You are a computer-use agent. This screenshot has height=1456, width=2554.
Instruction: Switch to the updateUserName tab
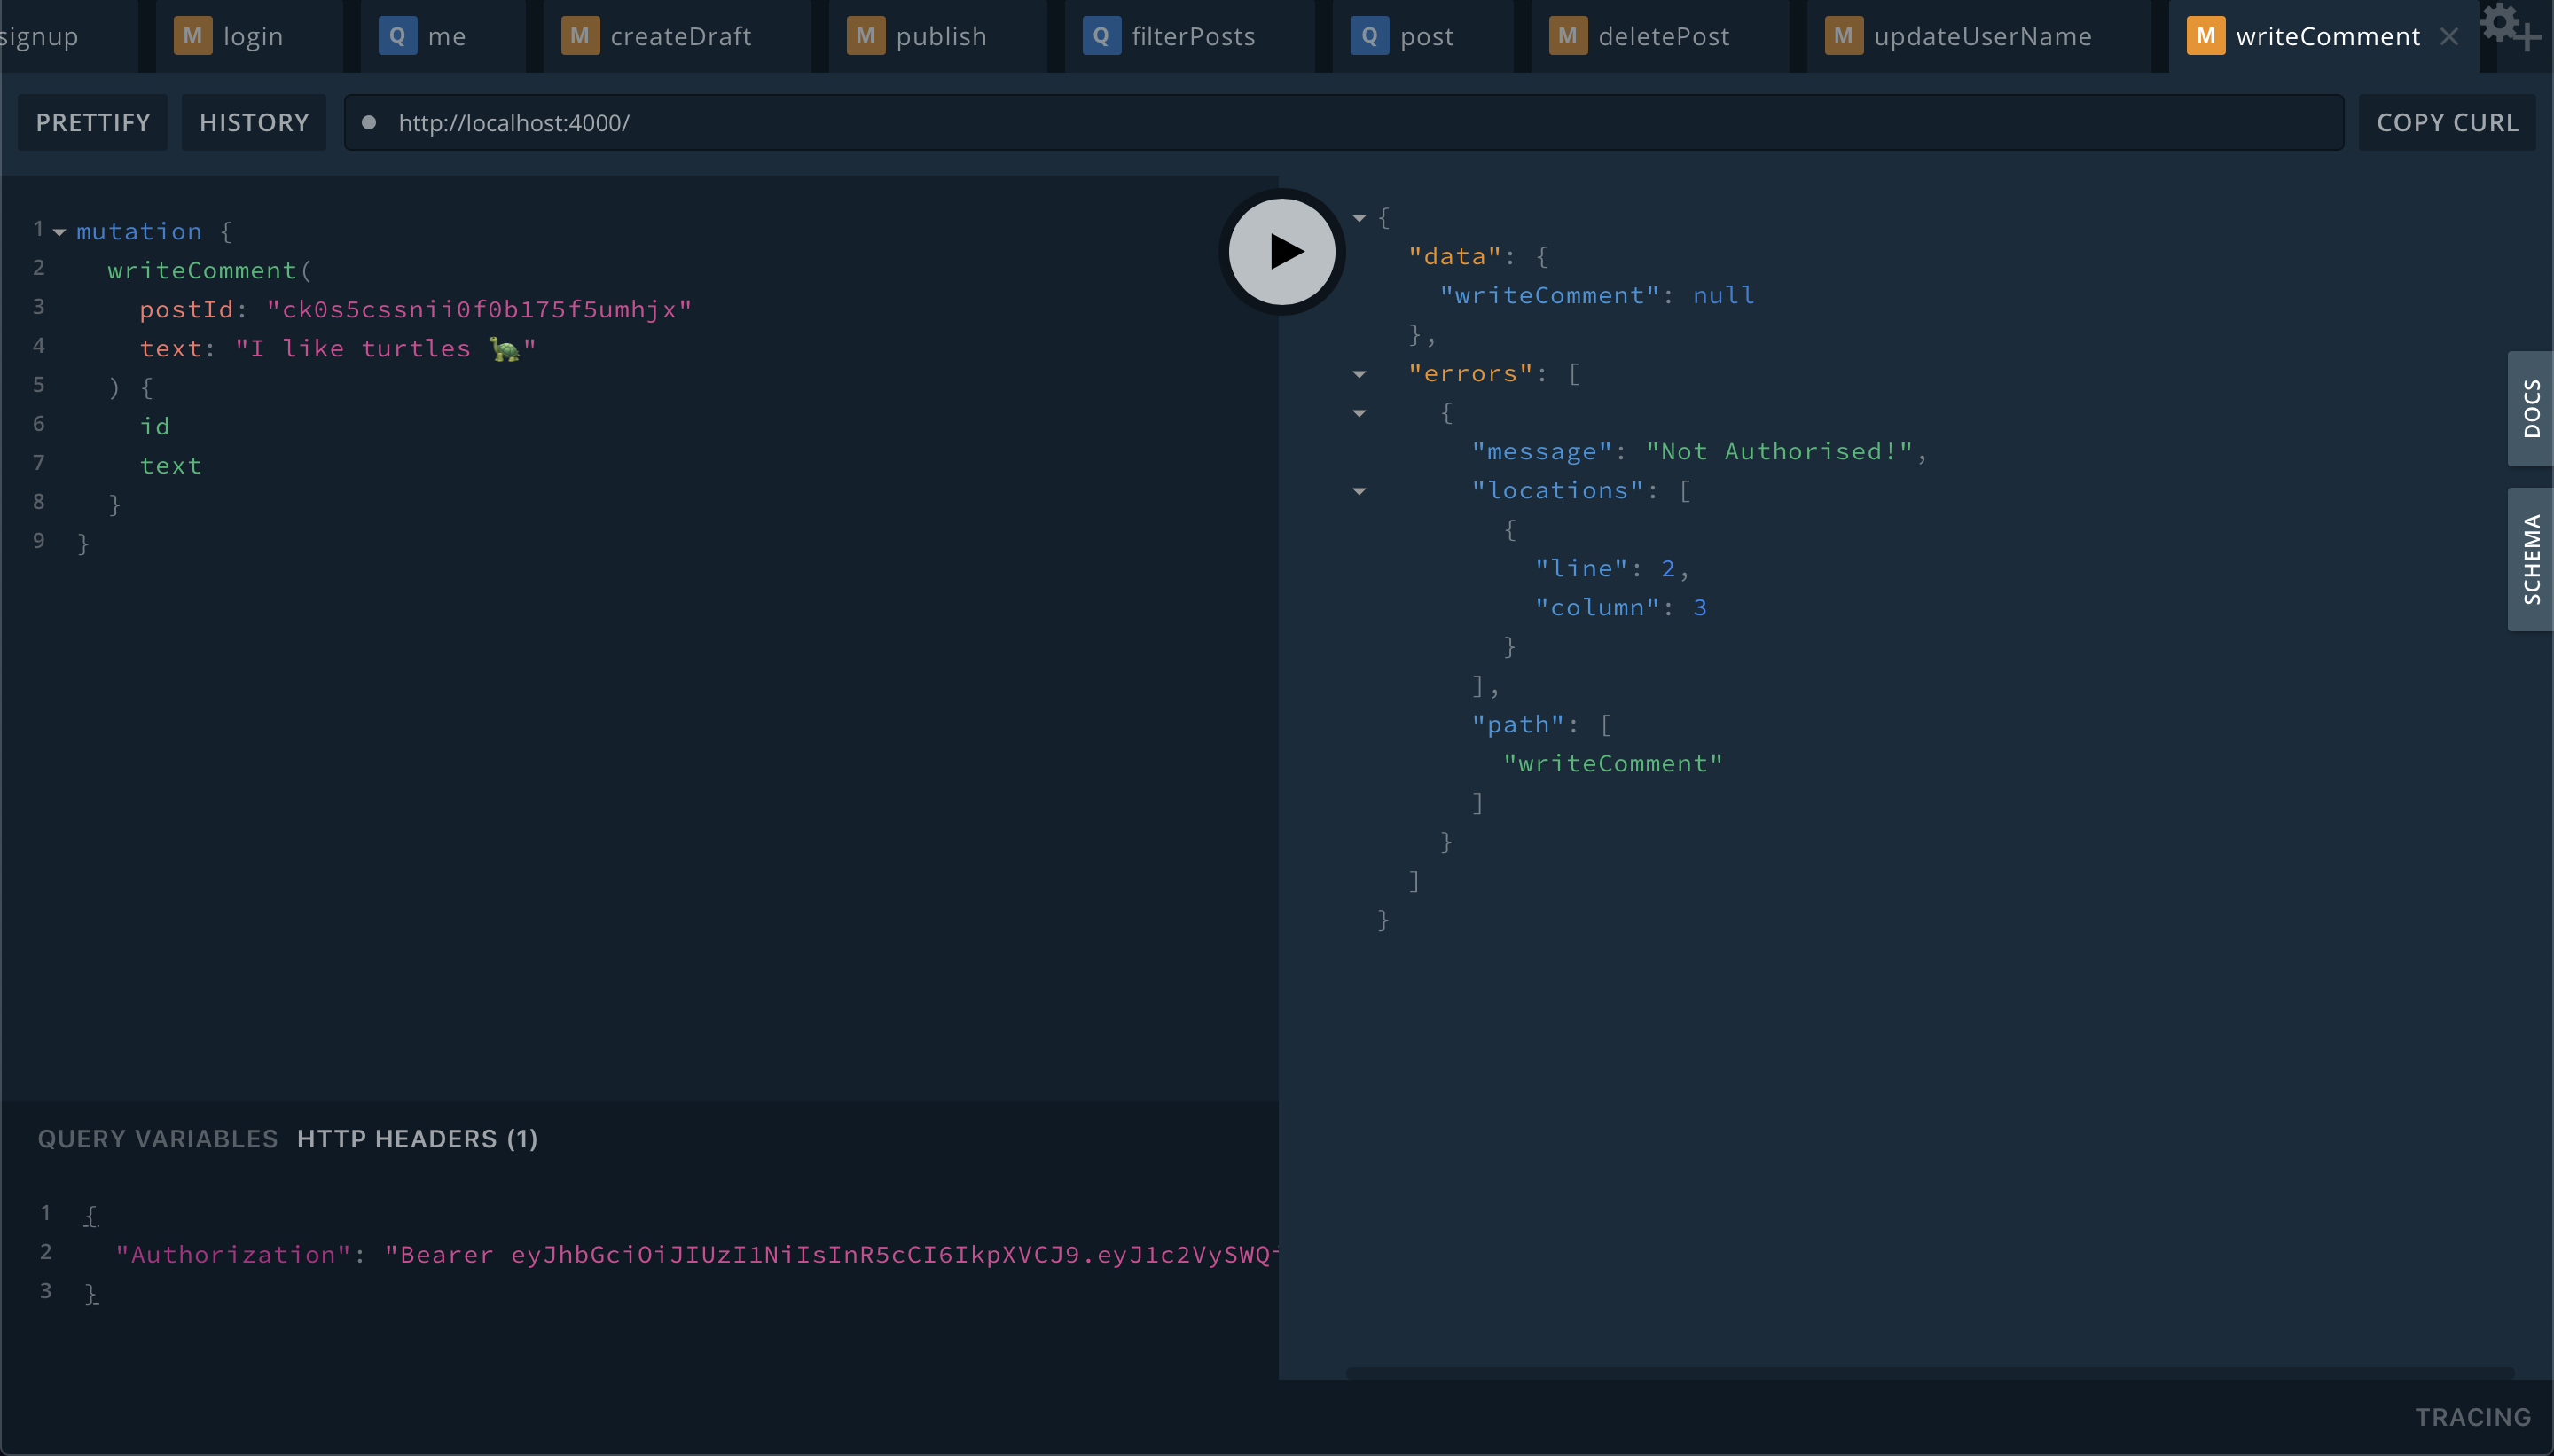(x=1981, y=37)
